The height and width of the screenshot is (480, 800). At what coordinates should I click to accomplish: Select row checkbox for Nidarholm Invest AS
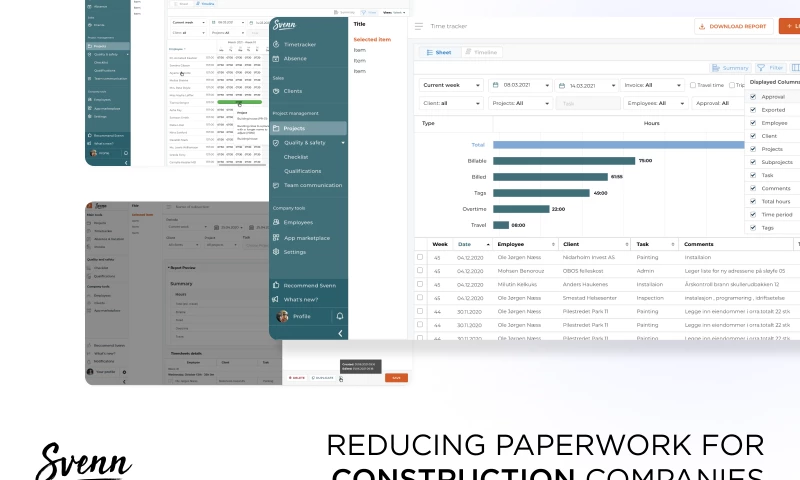click(420, 257)
